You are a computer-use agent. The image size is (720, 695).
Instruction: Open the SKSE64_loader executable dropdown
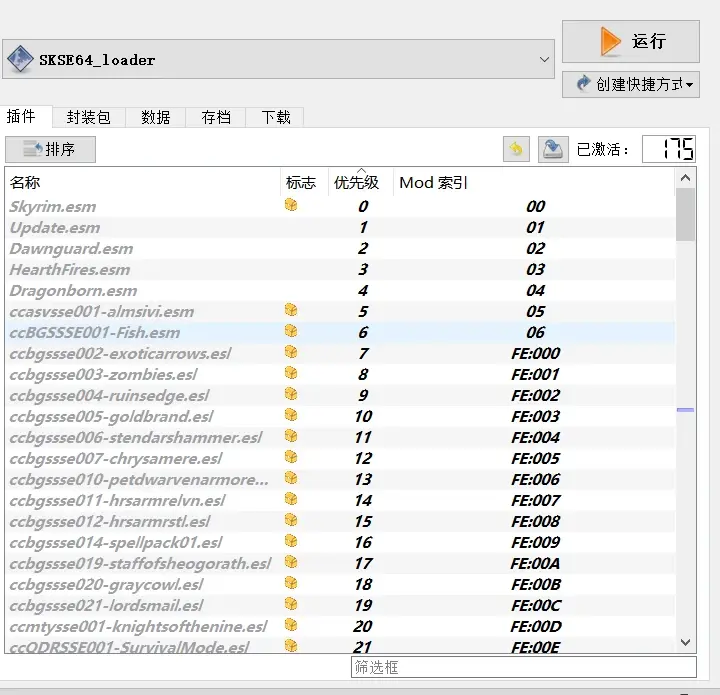(x=545, y=59)
